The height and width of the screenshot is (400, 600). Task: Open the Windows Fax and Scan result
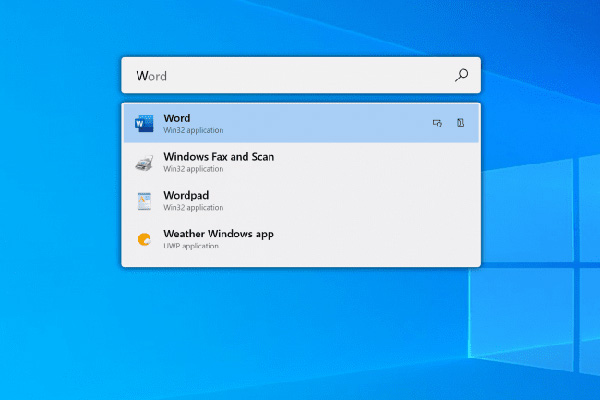[301, 162]
